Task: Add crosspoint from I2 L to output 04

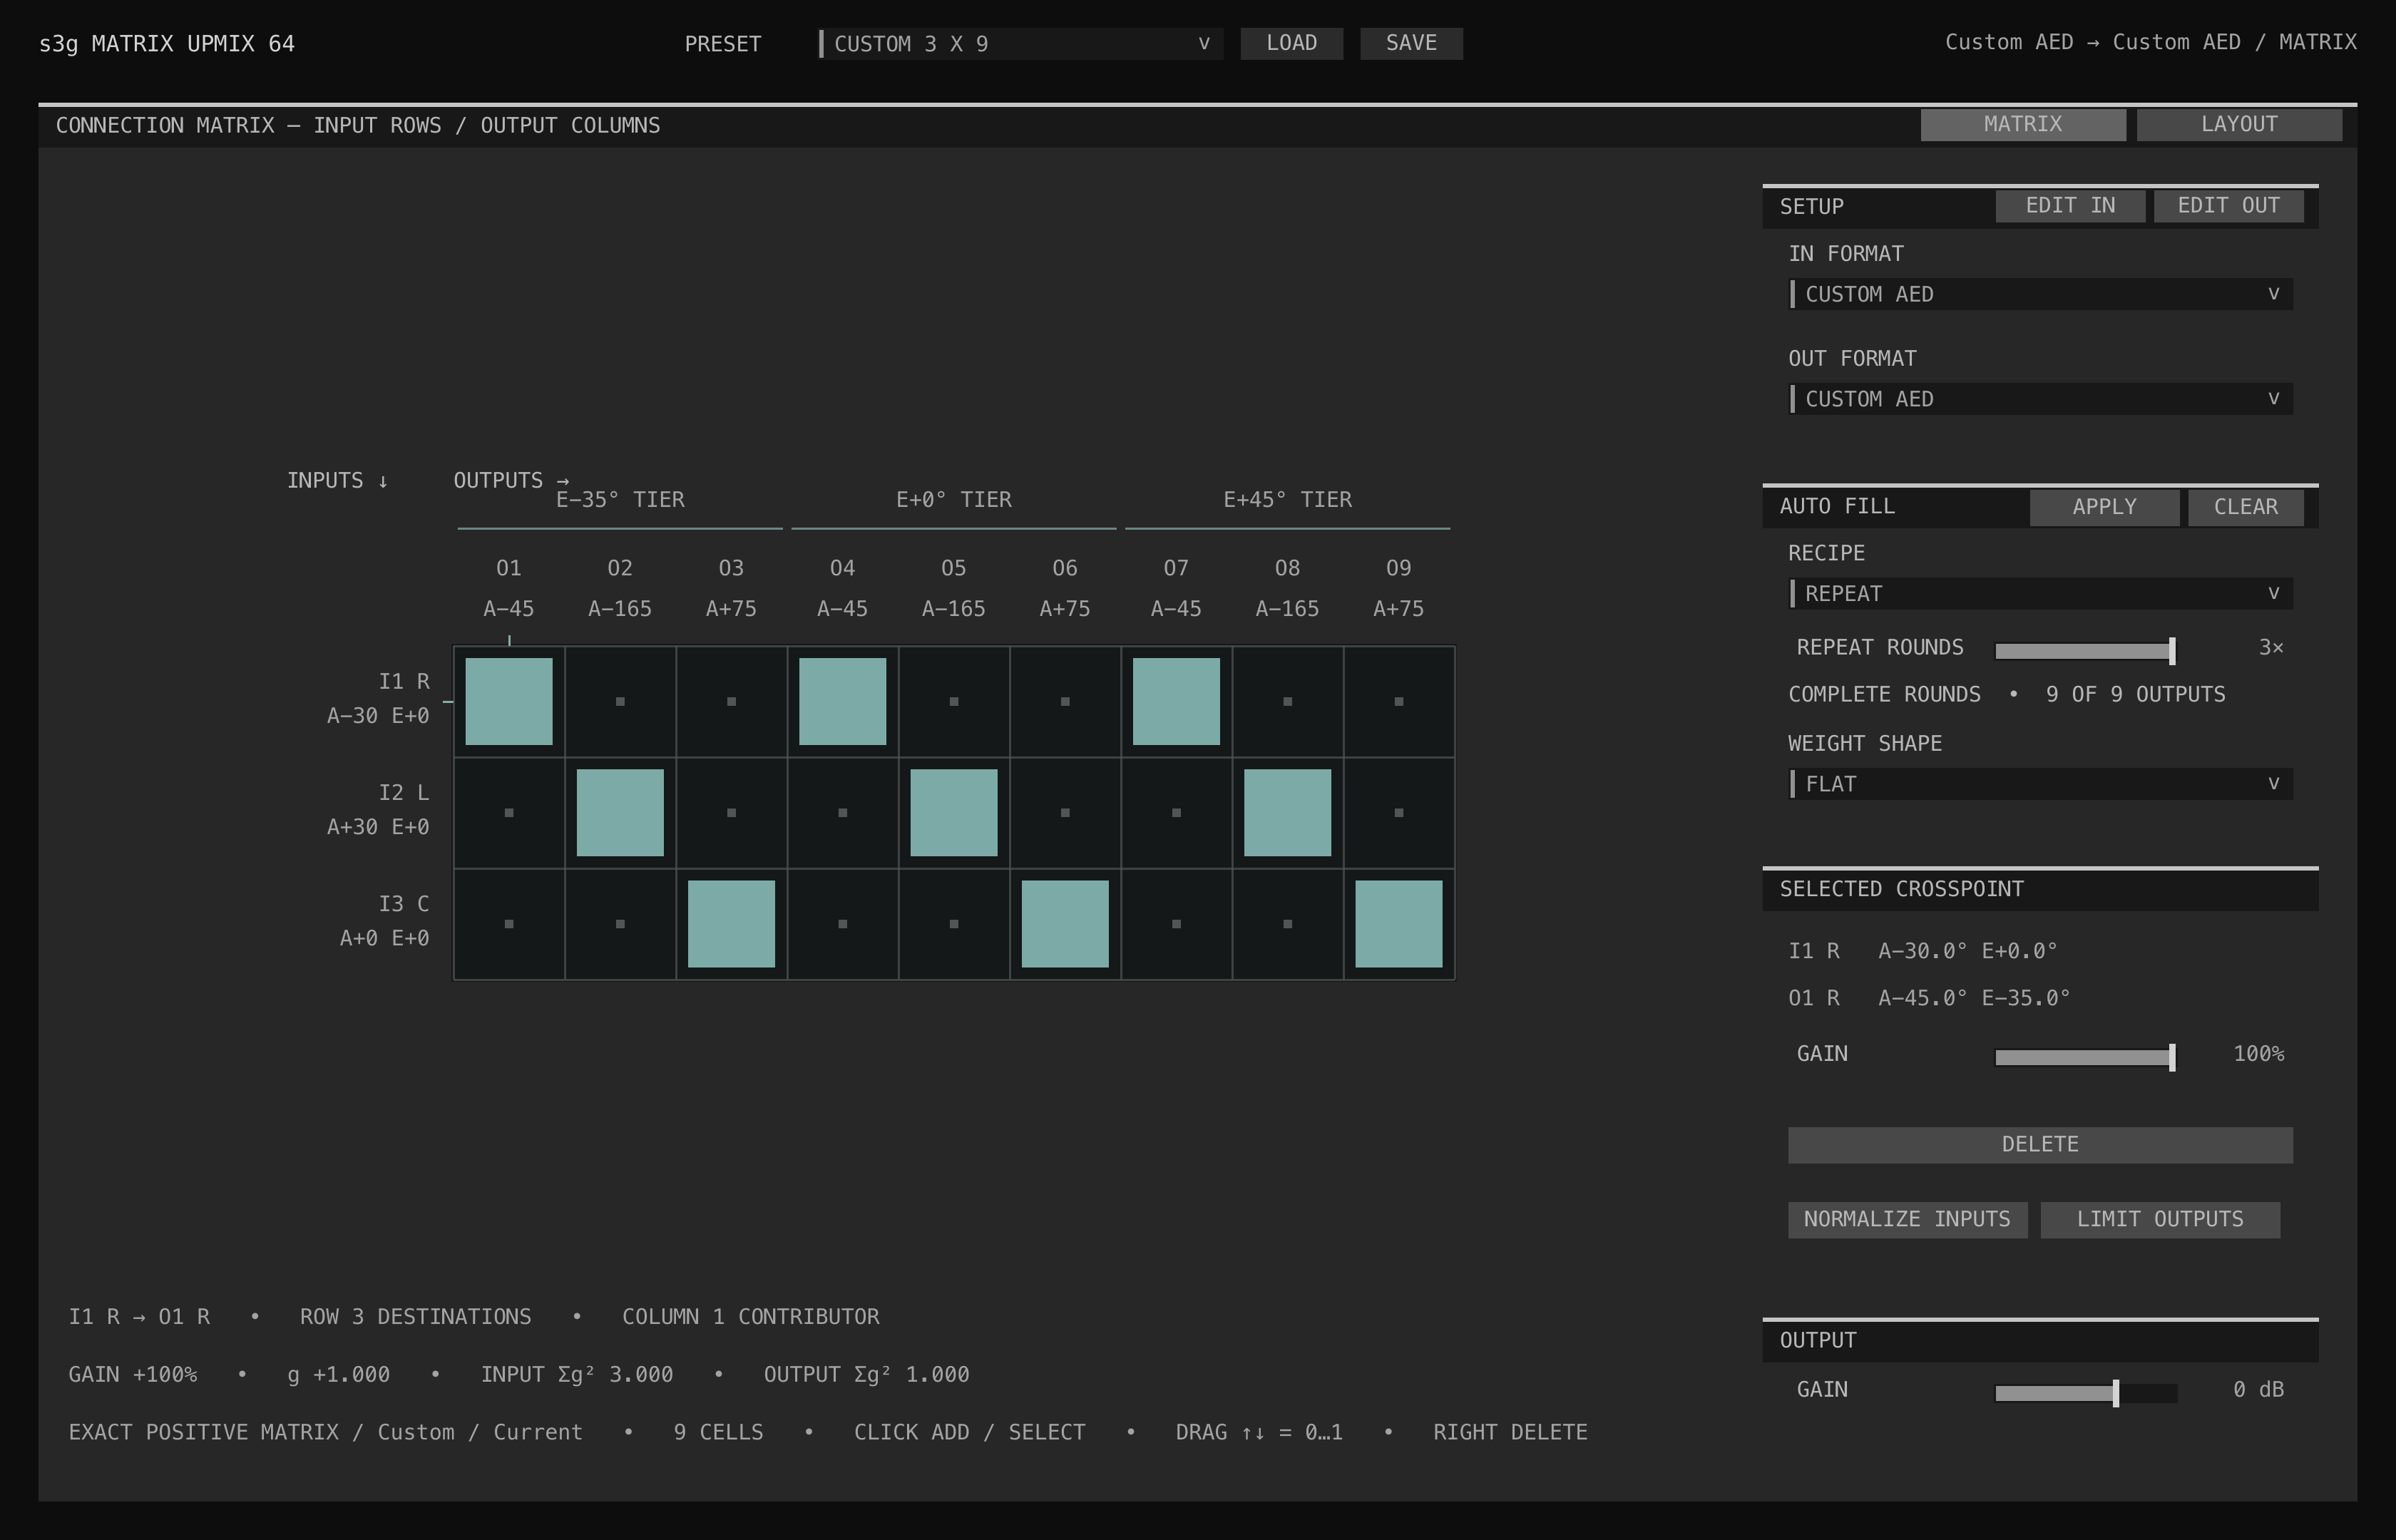Action: [842, 812]
